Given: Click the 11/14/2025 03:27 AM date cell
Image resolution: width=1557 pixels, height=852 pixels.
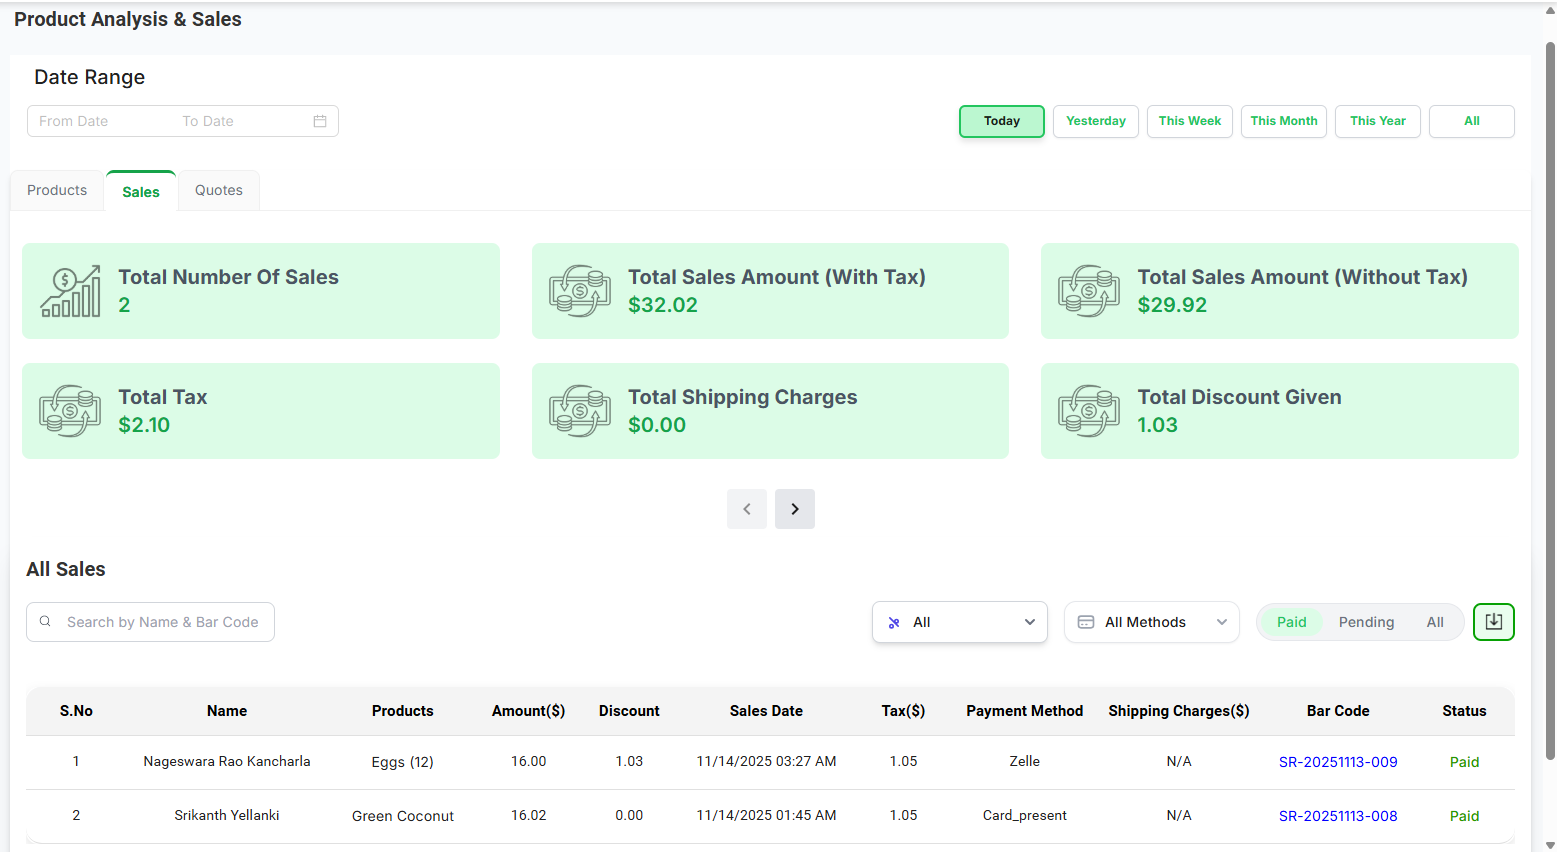Looking at the screenshot, I should coord(766,762).
